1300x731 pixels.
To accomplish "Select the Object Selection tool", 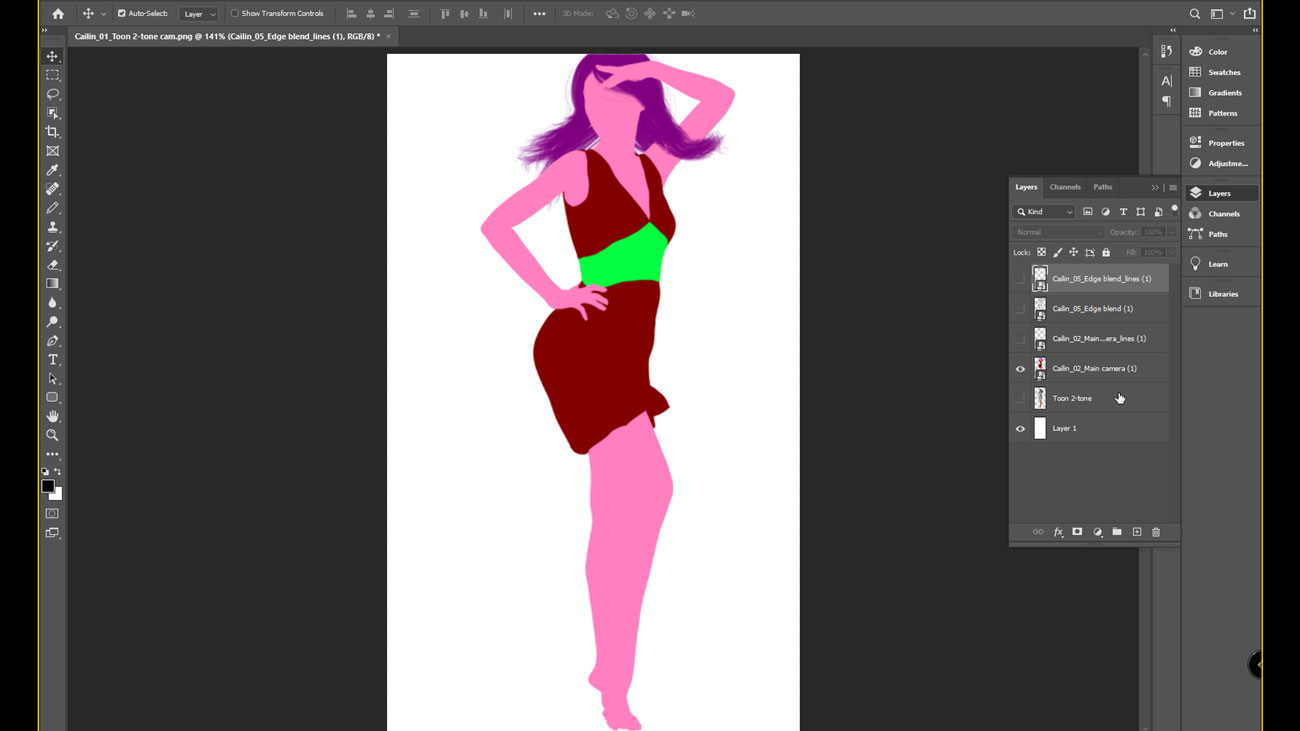I will pos(53,113).
